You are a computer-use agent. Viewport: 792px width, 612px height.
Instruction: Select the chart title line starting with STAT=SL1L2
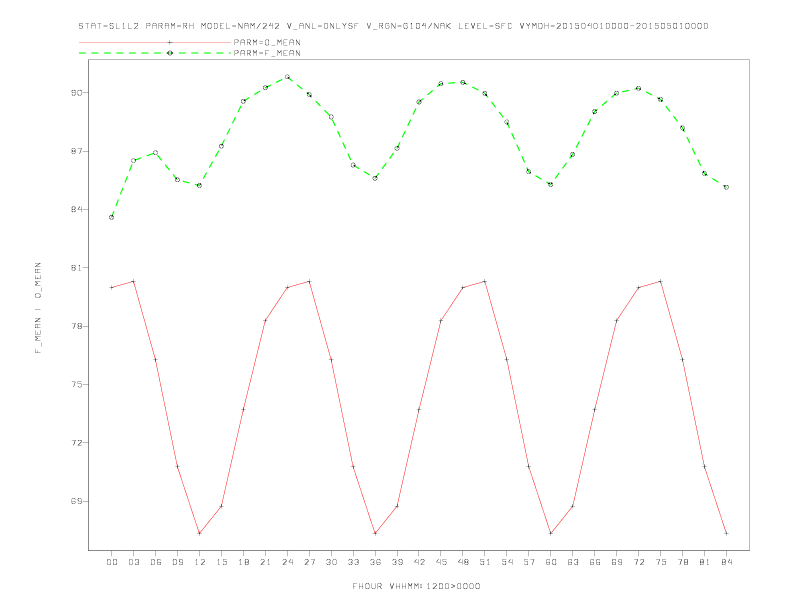393,26
